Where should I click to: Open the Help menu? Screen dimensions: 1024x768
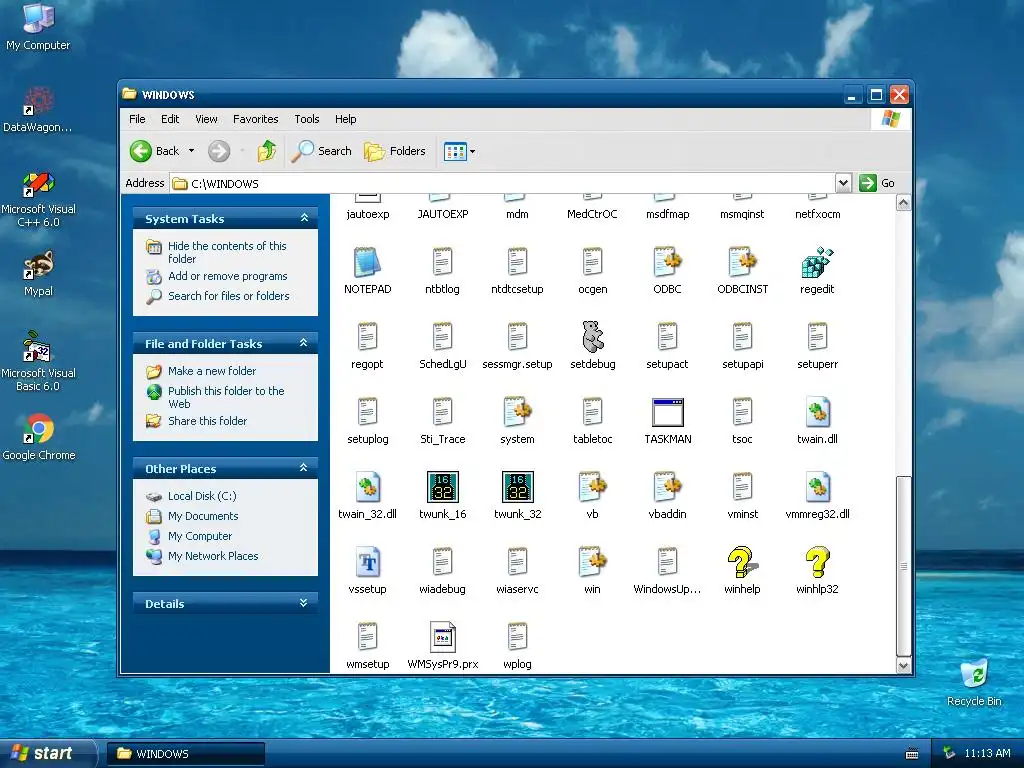(x=345, y=119)
